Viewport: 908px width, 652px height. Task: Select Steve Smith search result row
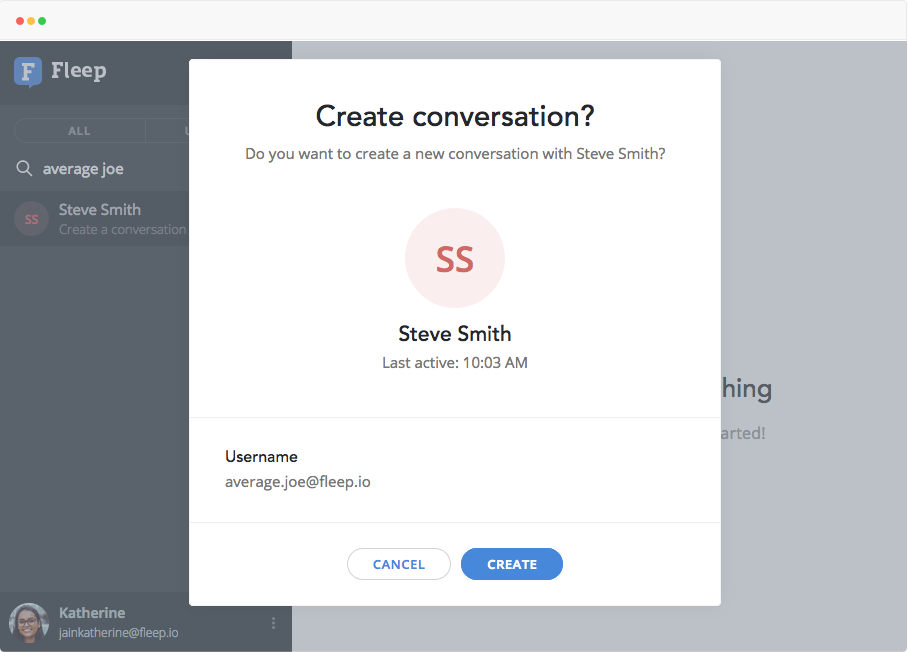tap(94, 219)
